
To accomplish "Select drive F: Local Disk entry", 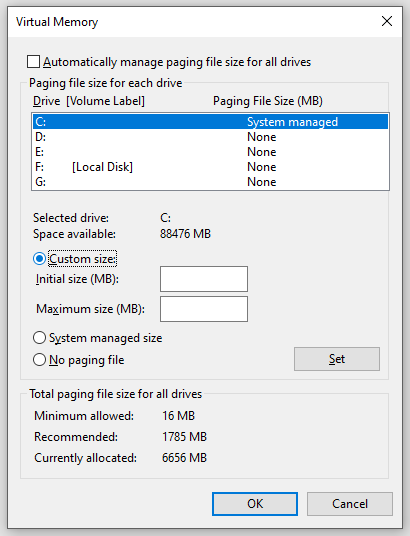I will click(210, 167).
